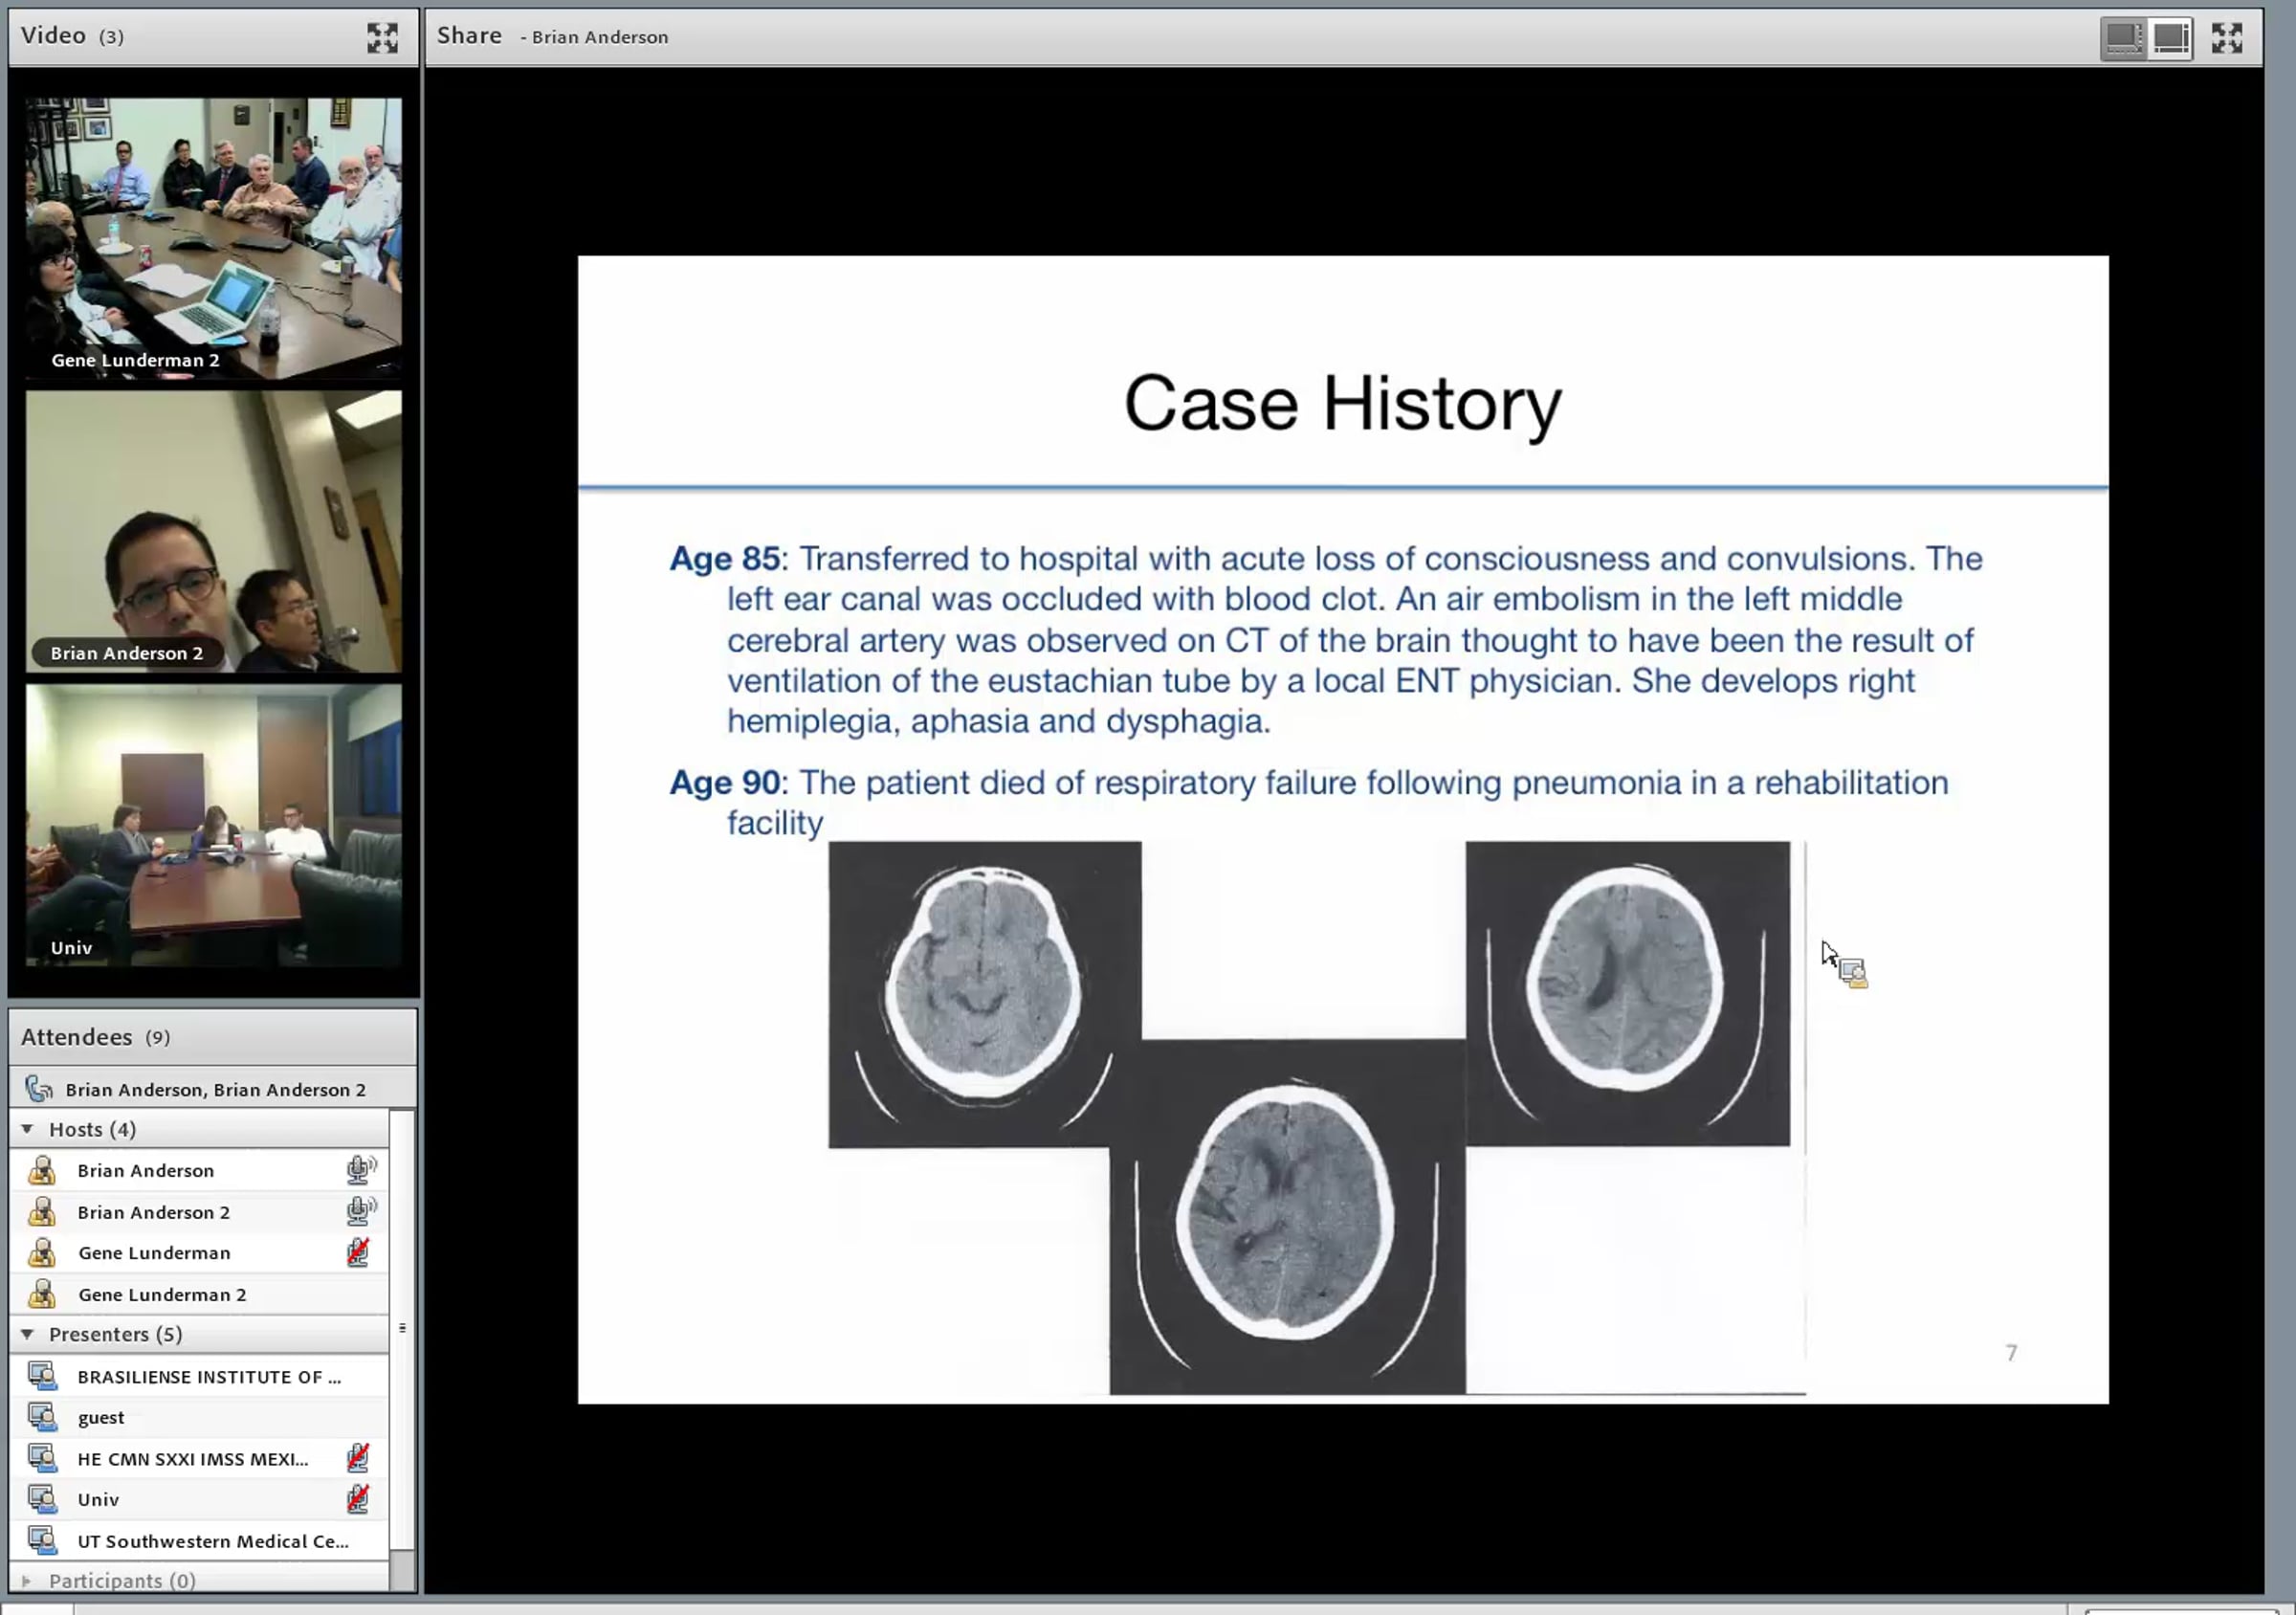This screenshot has height=1615, width=2296.
Task: Select Brian Anderson in hosts list
Action: point(199,1169)
